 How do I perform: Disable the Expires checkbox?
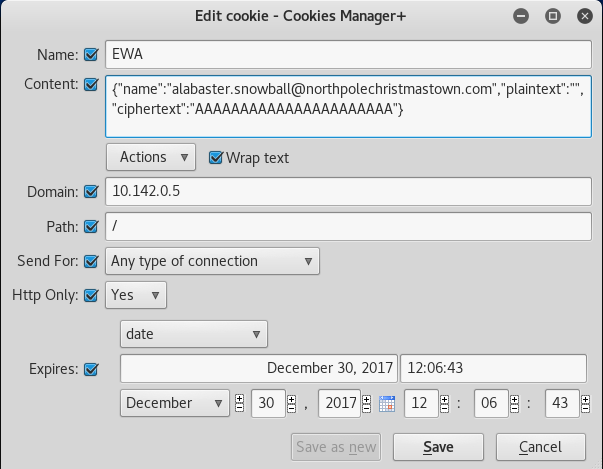[x=91, y=369]
